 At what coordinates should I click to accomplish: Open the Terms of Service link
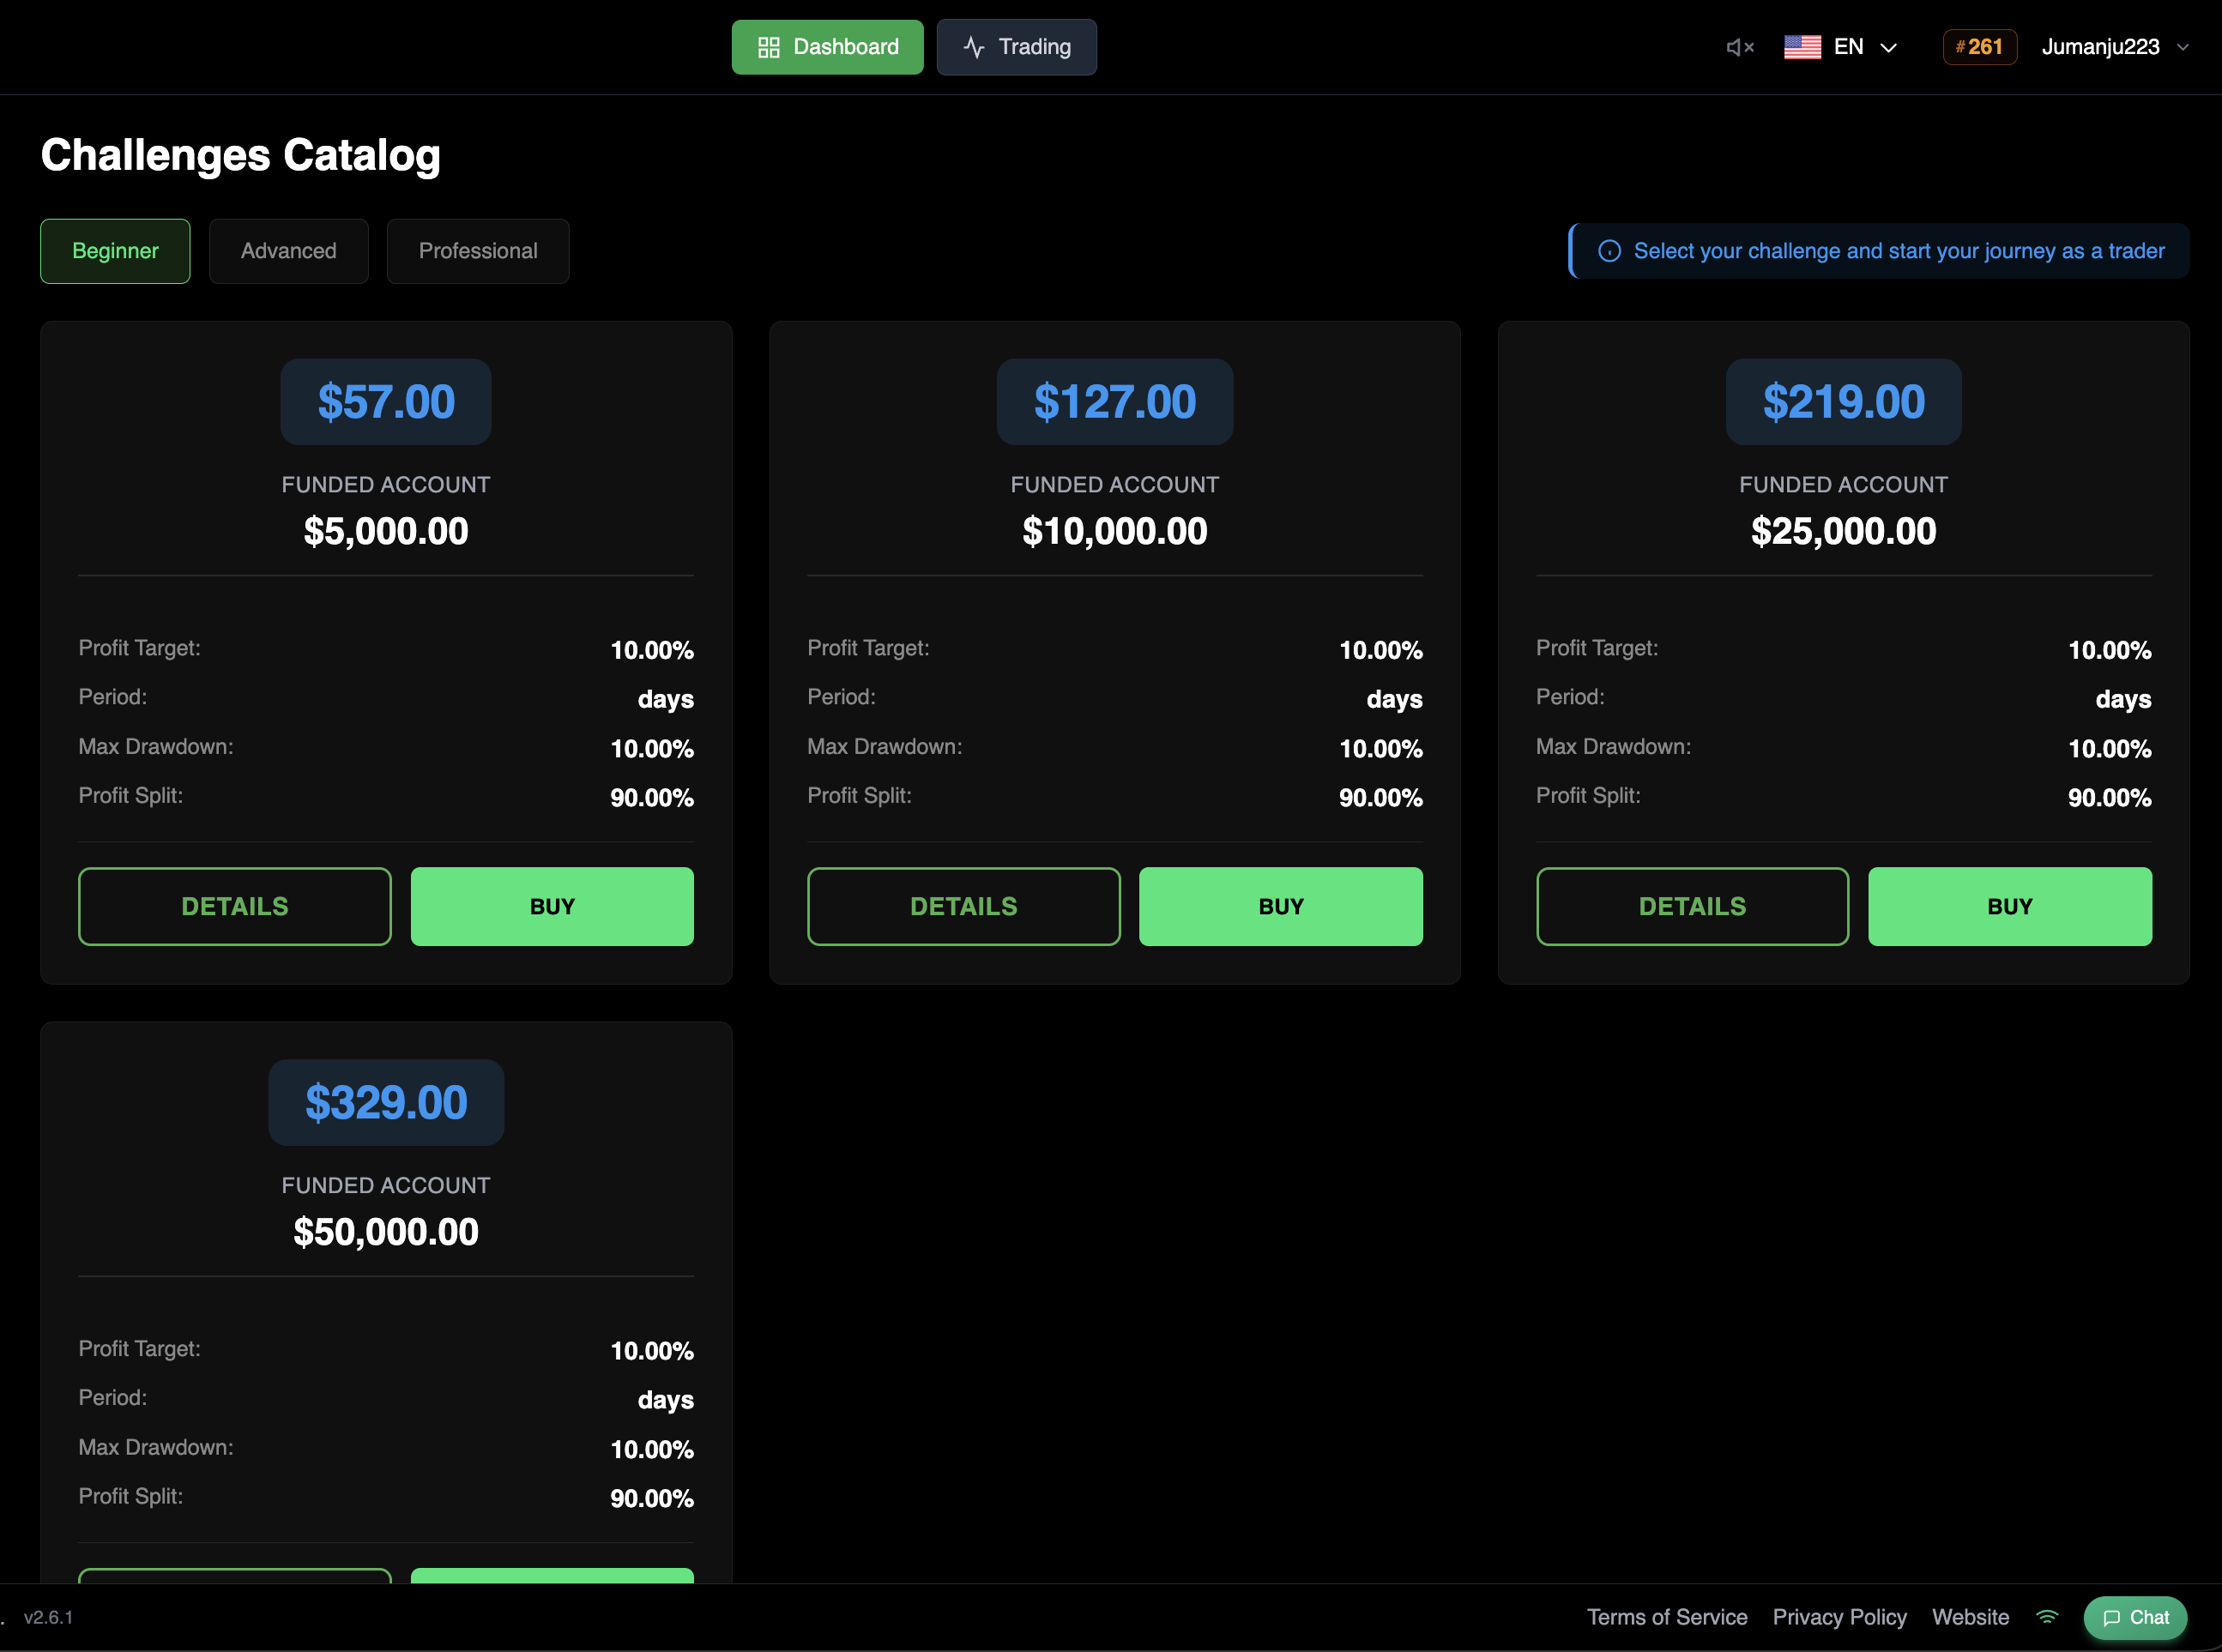coord(1667,1617)
